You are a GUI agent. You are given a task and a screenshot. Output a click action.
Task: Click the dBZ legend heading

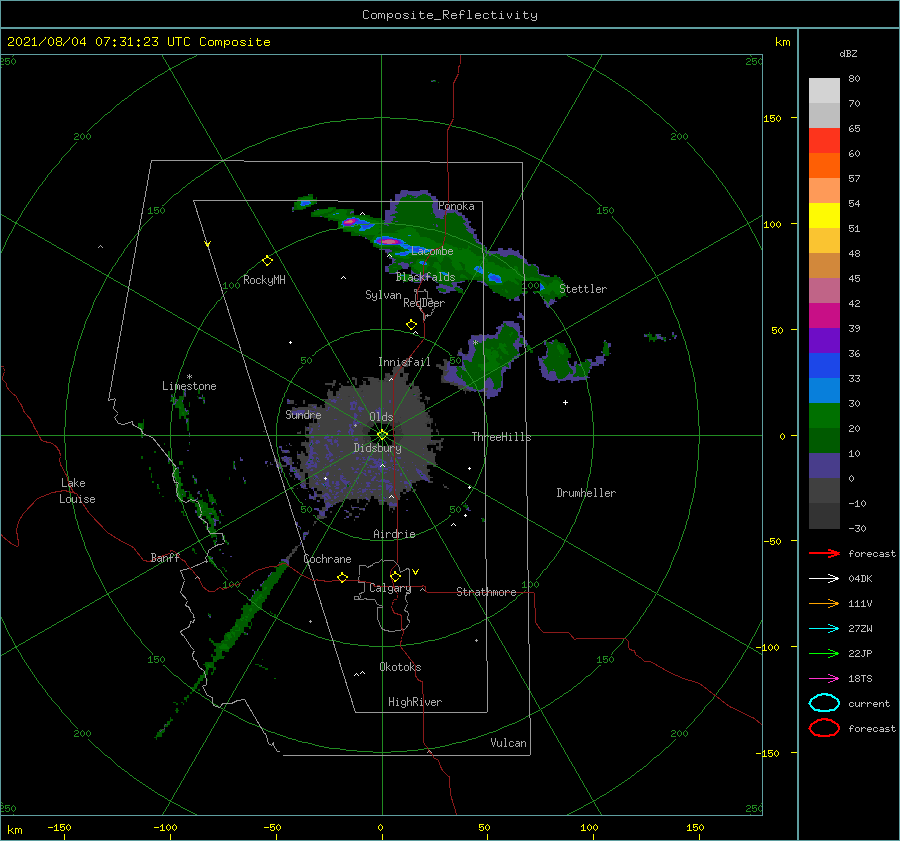[848, 53]
